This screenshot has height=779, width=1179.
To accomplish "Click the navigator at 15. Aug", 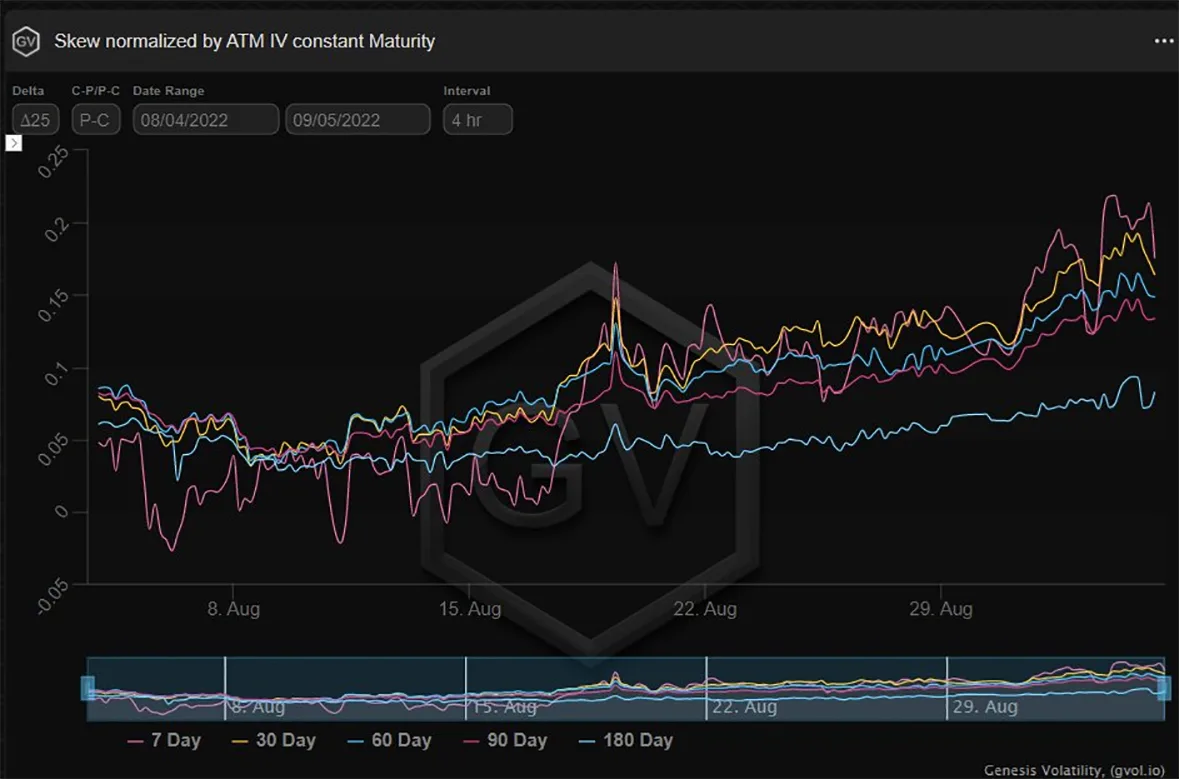I will (504, 707).
